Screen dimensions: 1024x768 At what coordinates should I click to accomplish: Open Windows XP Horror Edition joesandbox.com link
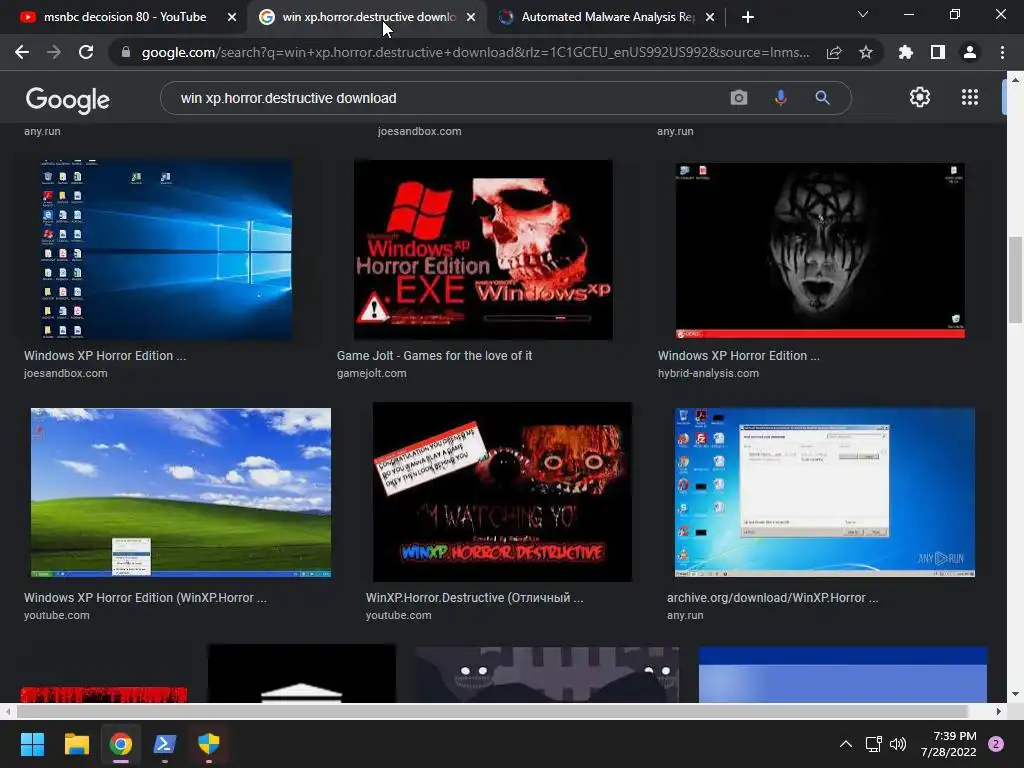[105, 356]
